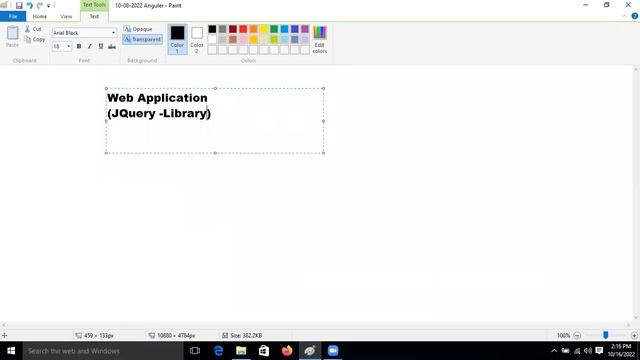The image size is (640, 360).
Task: Click the taskbar clock showing 2:16 PM
Action: (x=621, y=351)
